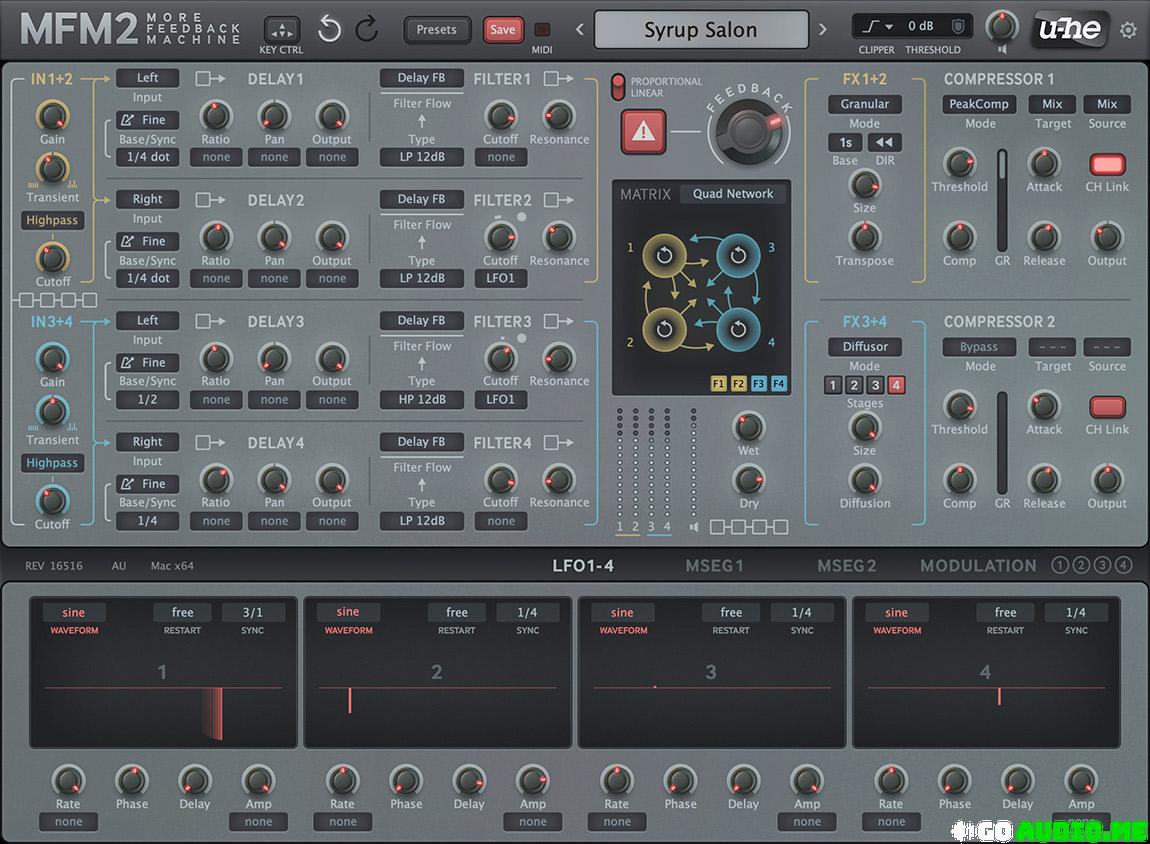Toggle Compressor 2 CH Link button

coord(1107,406)
